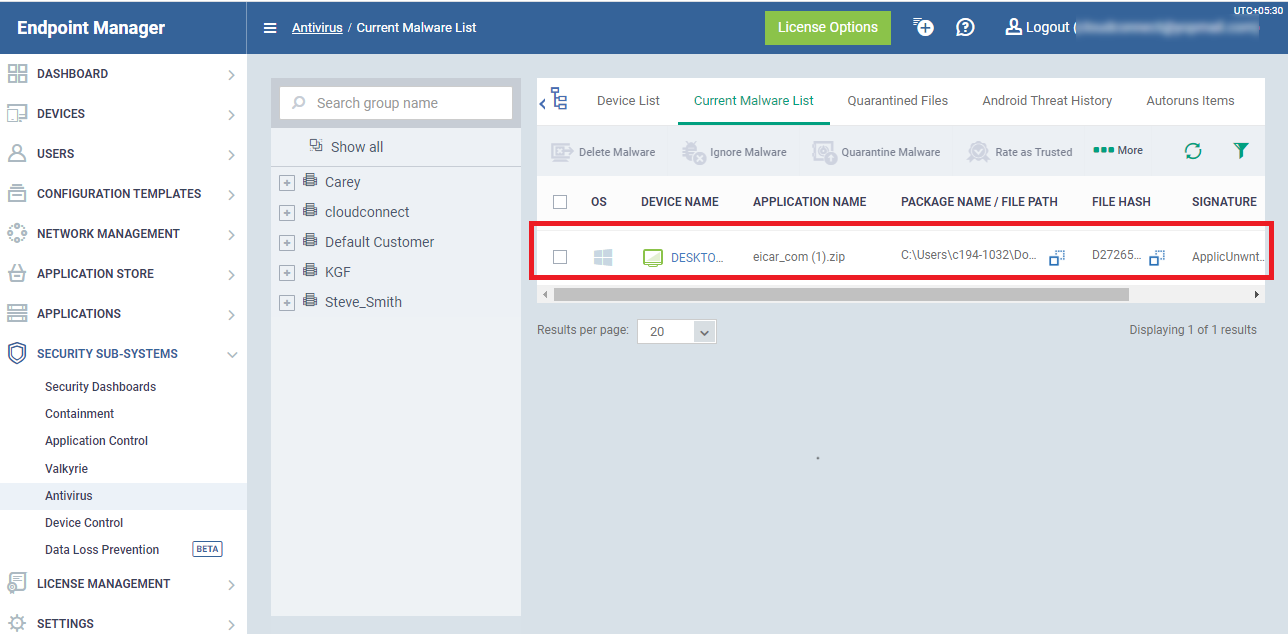Sort by the Application Name column
Image resolution: width=1288 pixels, height=634 pixels.
point(810,202)
